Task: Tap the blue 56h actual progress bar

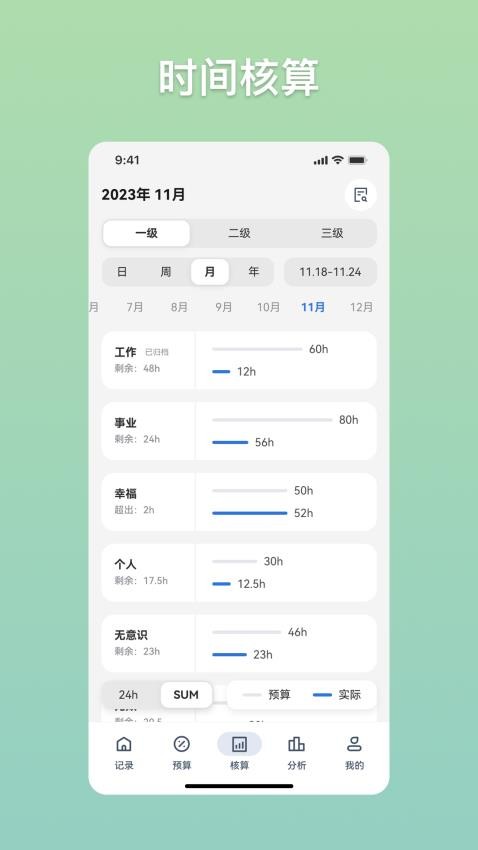Action: pos(230,442)
